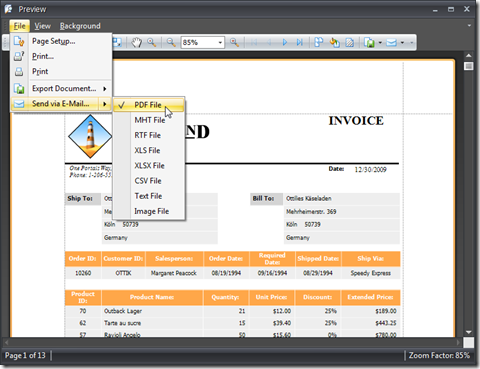Click the Watermark toolbar icon
Screen dimensions: 480x369
tap(349, 42)
